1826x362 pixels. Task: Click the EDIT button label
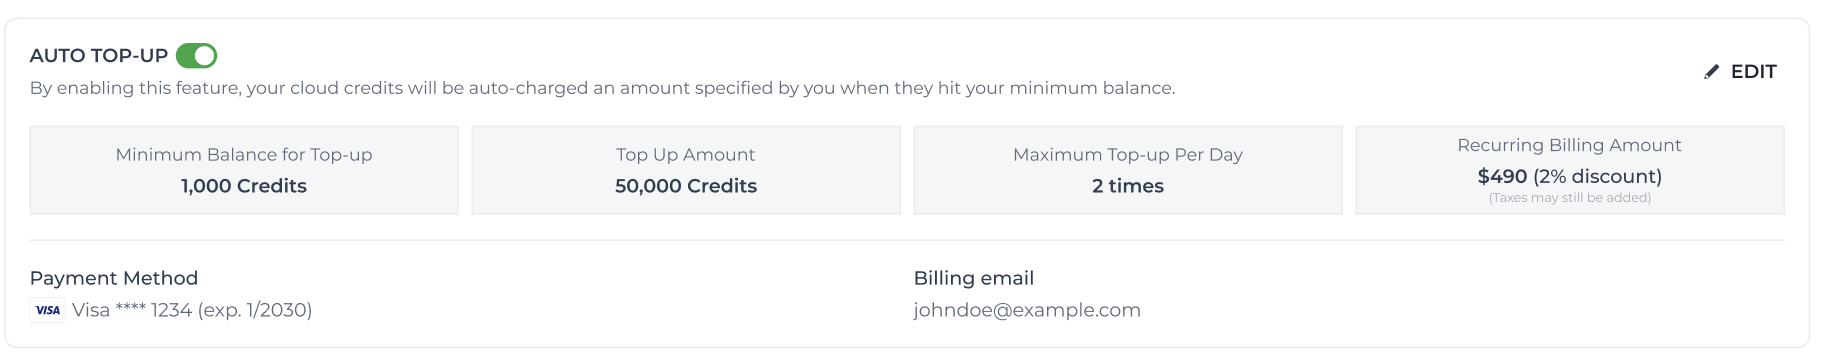click(1753, 72)
